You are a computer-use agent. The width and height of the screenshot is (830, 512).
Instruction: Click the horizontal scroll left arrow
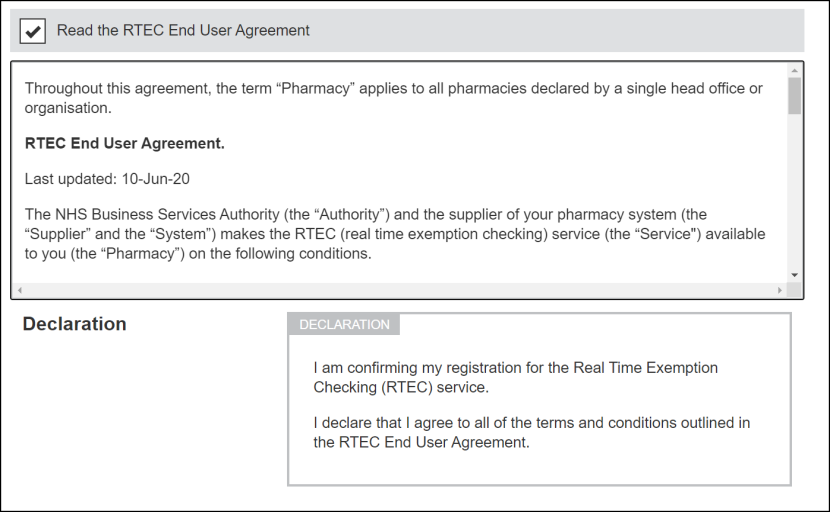click(19, 290)
